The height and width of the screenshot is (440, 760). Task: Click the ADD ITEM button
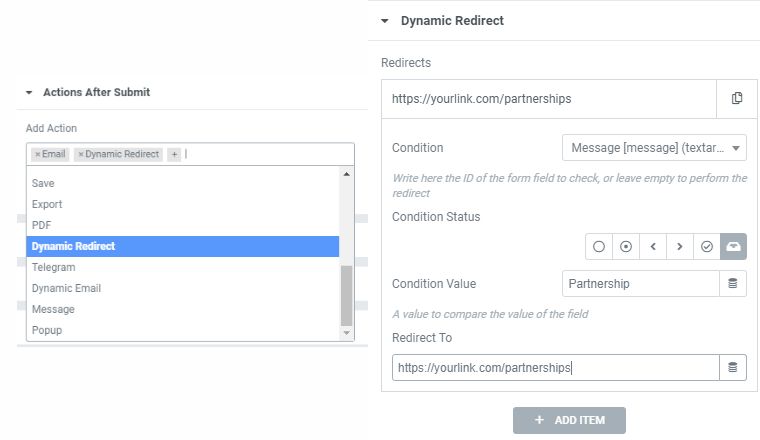tap(569, 420)
